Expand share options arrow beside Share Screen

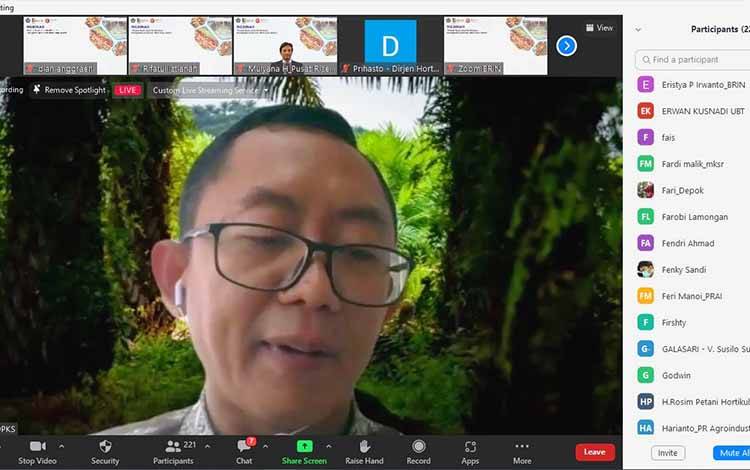329,446
